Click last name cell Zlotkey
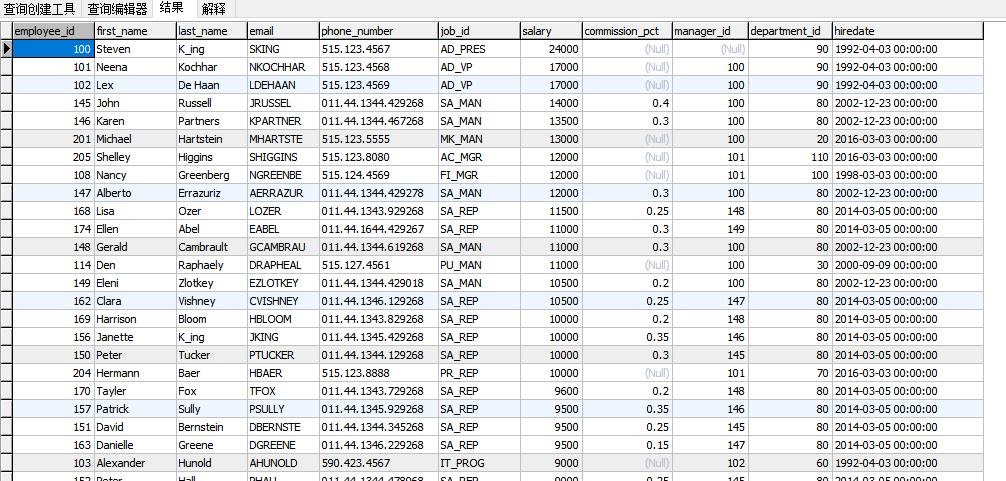 point(212,283)
